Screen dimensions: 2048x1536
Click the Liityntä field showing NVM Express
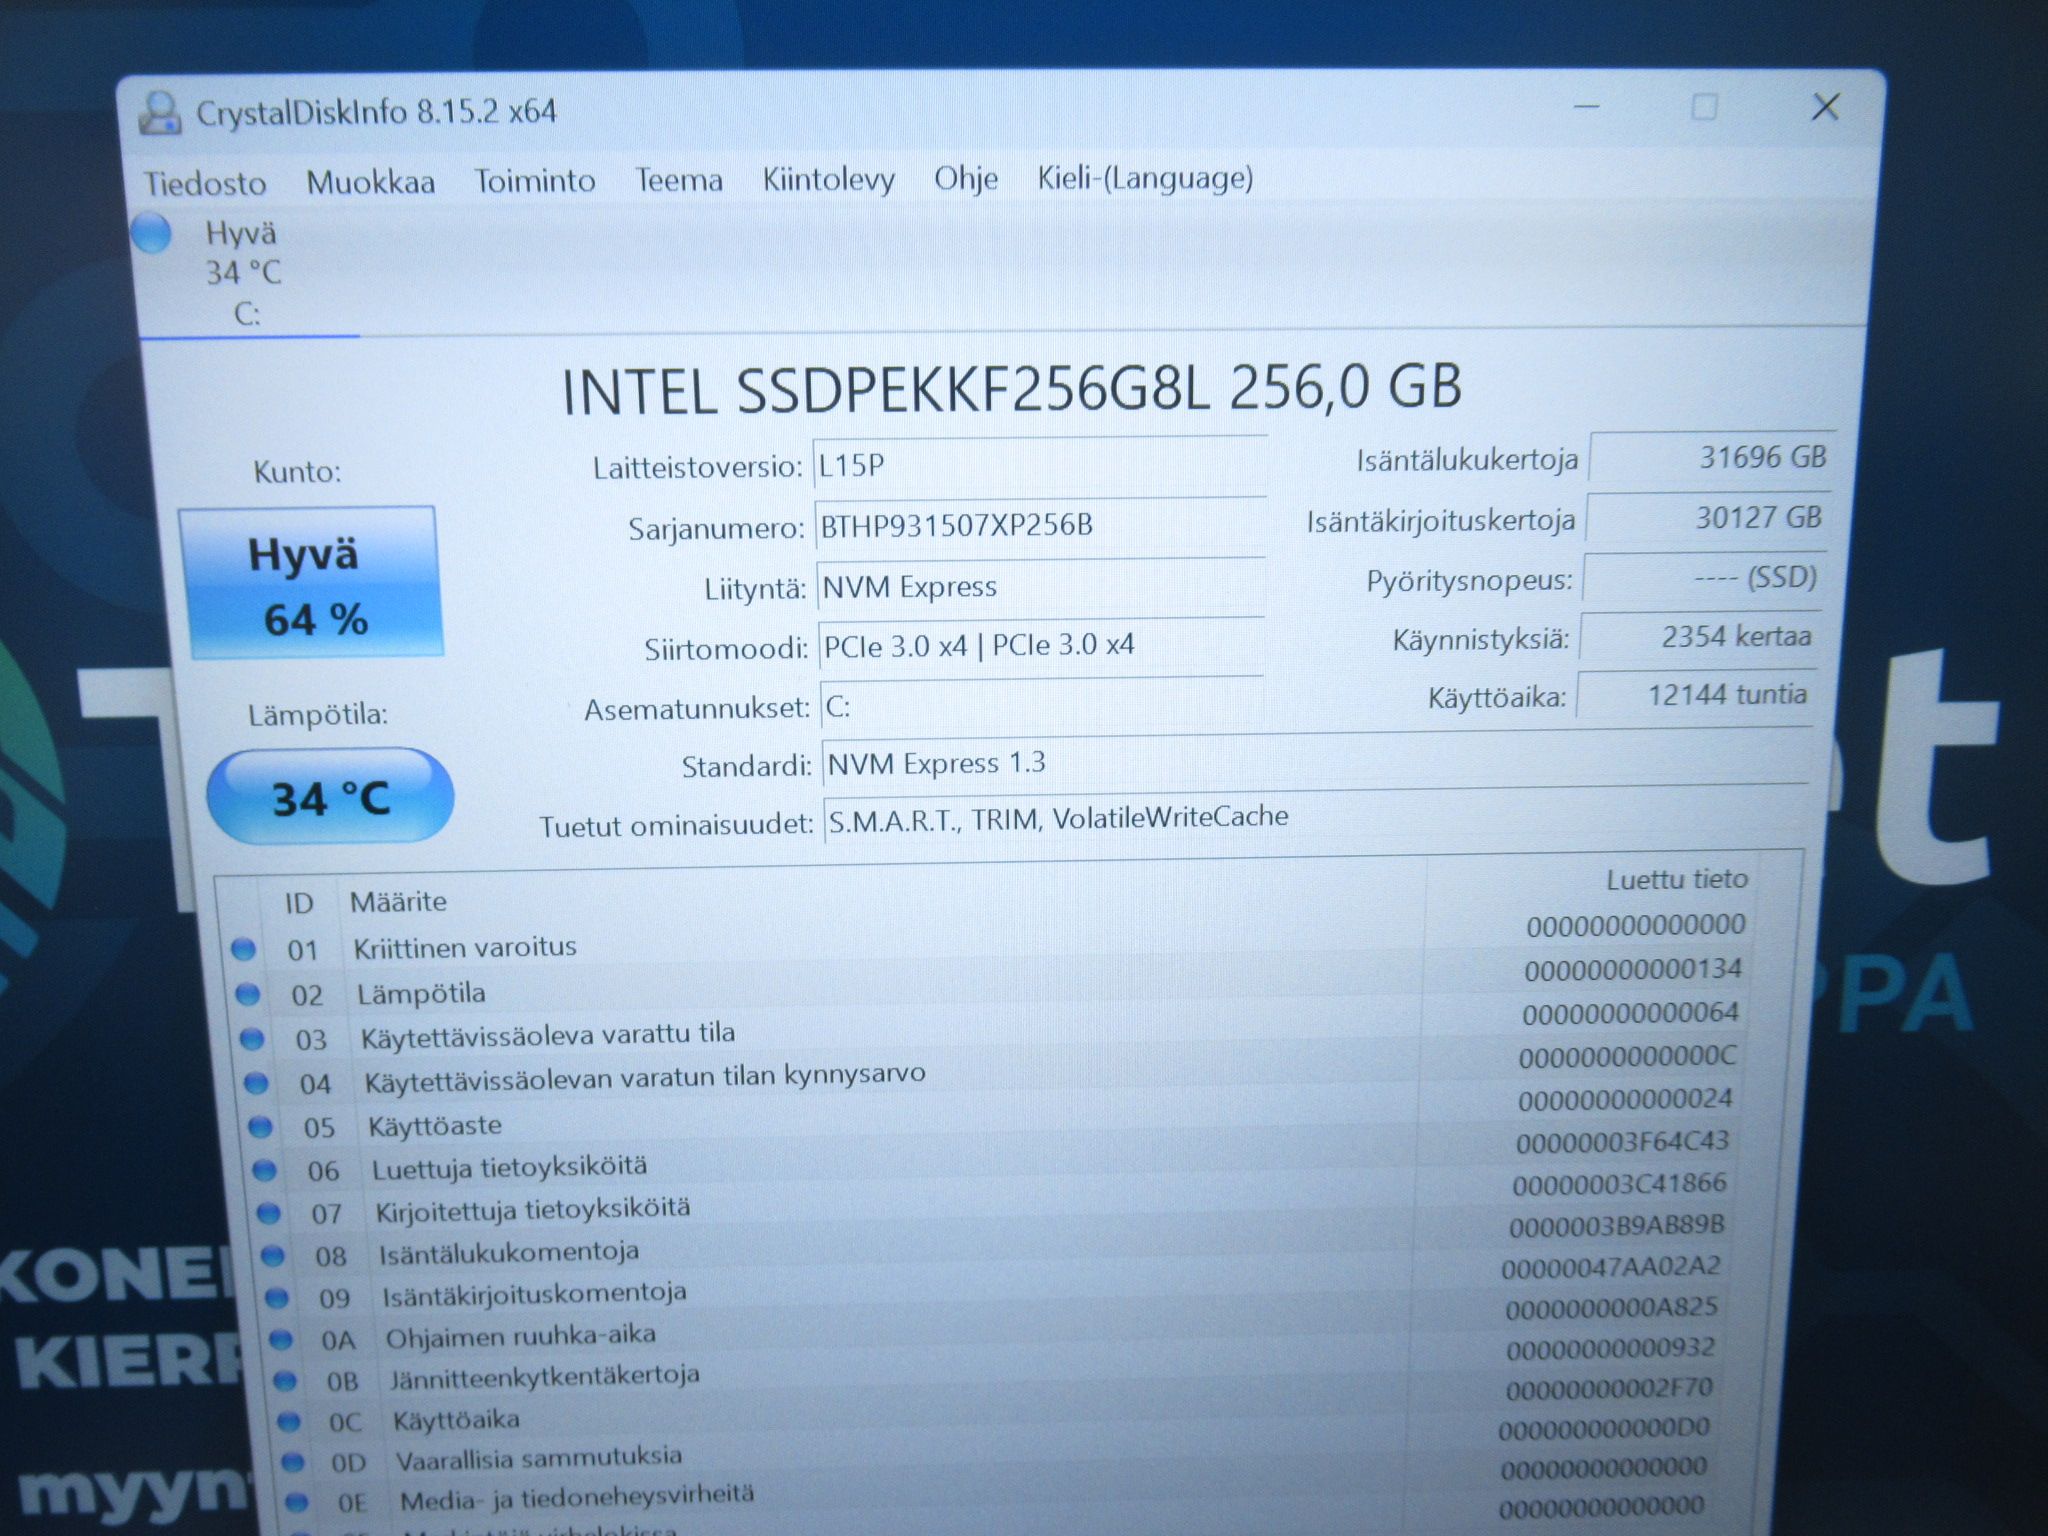pyautogui.click(x=1041, y=586)
